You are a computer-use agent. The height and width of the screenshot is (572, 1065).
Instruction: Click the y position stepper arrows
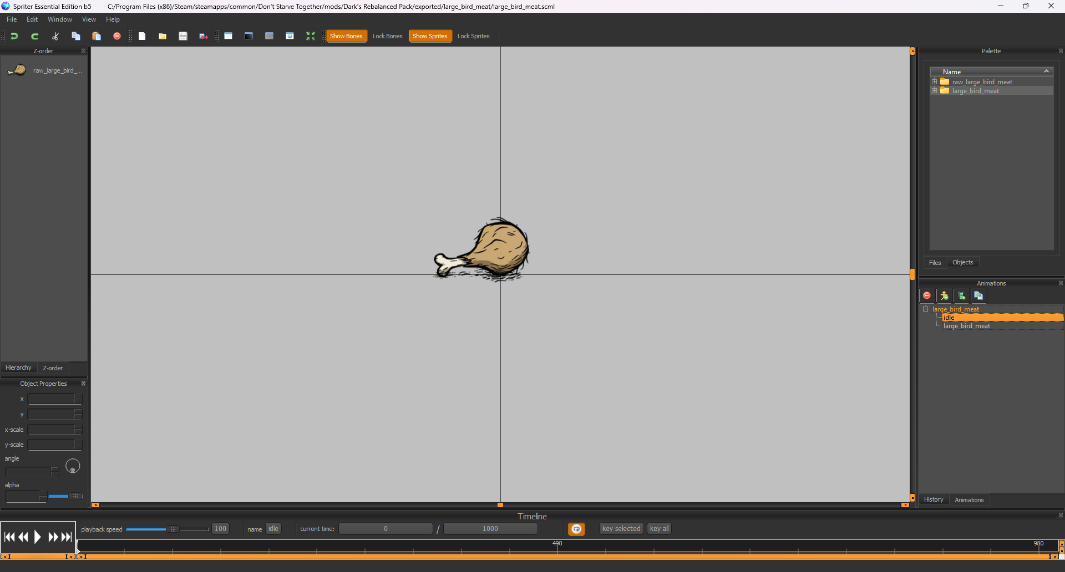(x=77, y=414)
